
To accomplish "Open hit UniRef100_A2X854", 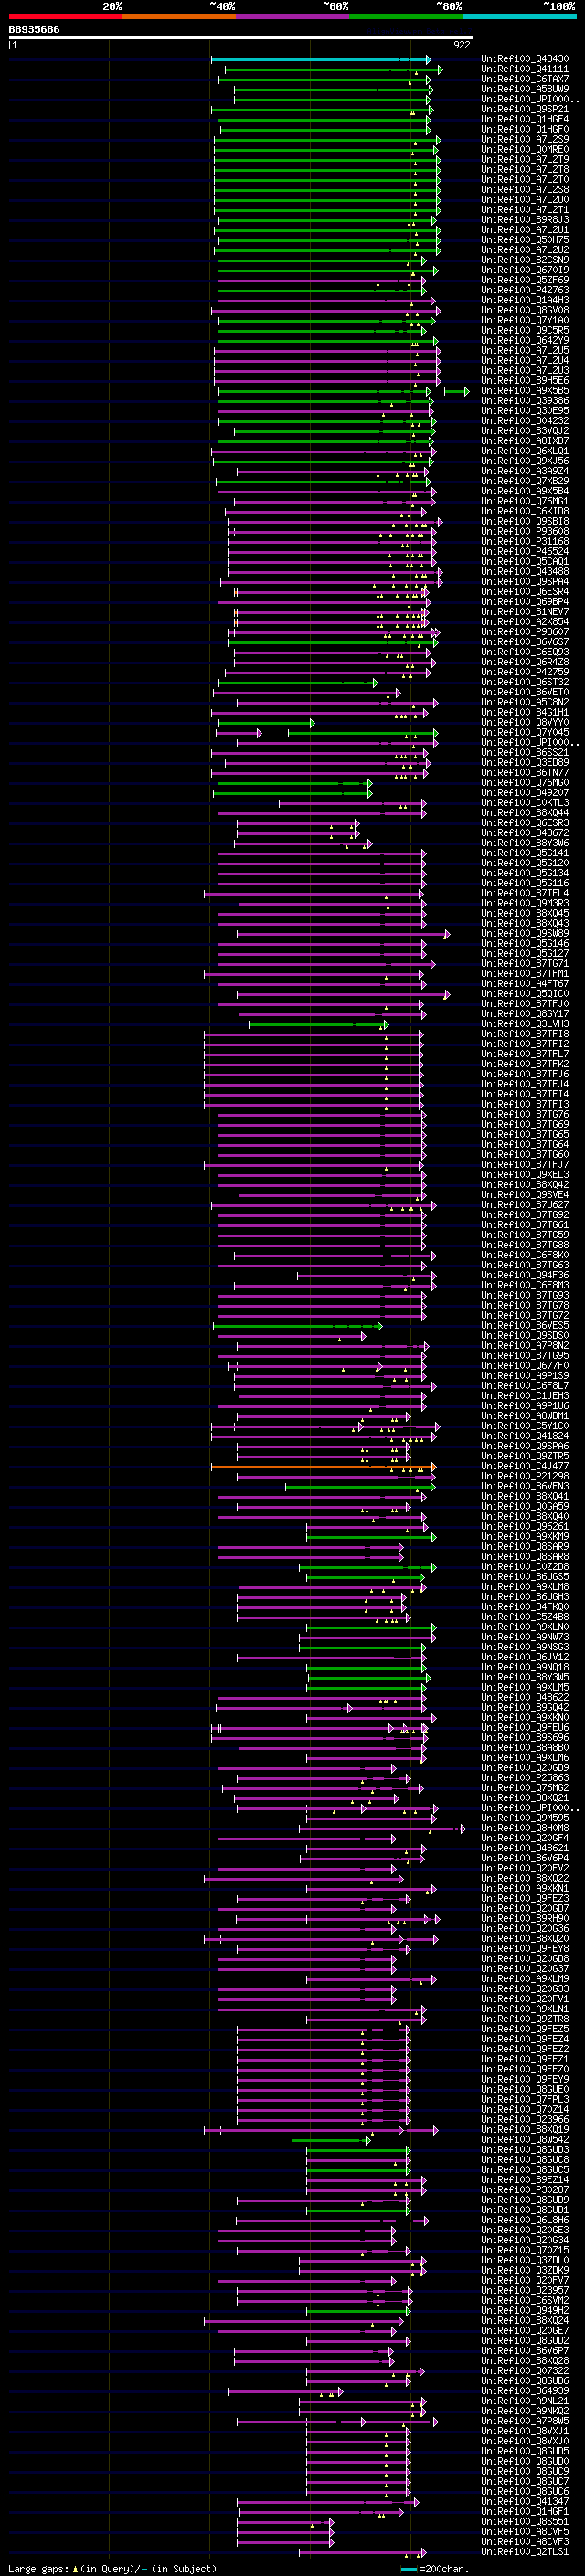I will [x=525, y=622].
